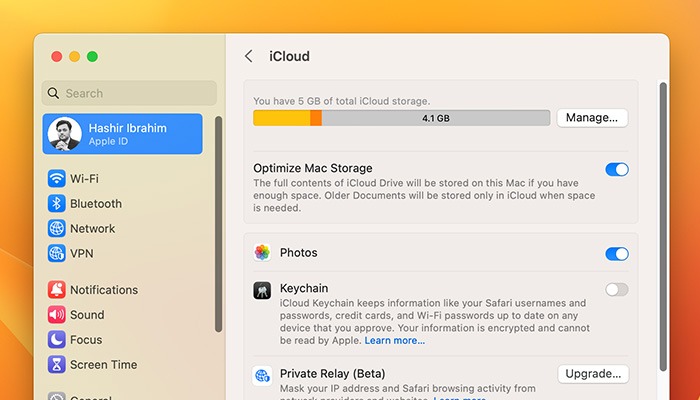Click the orange segment of storage bar
The height and width of the screenshot is (400, 700).
point(316,118)
